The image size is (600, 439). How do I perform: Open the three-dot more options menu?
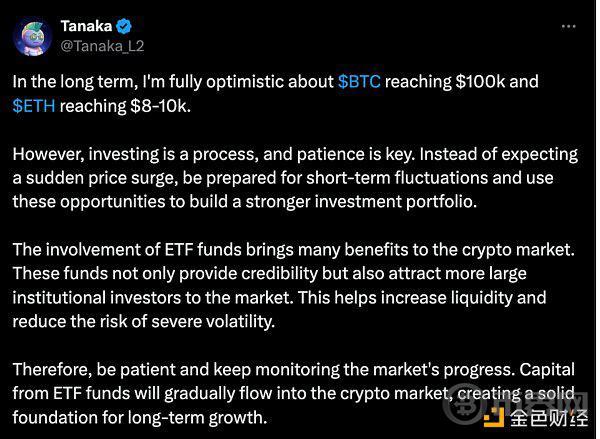[569, 26]
